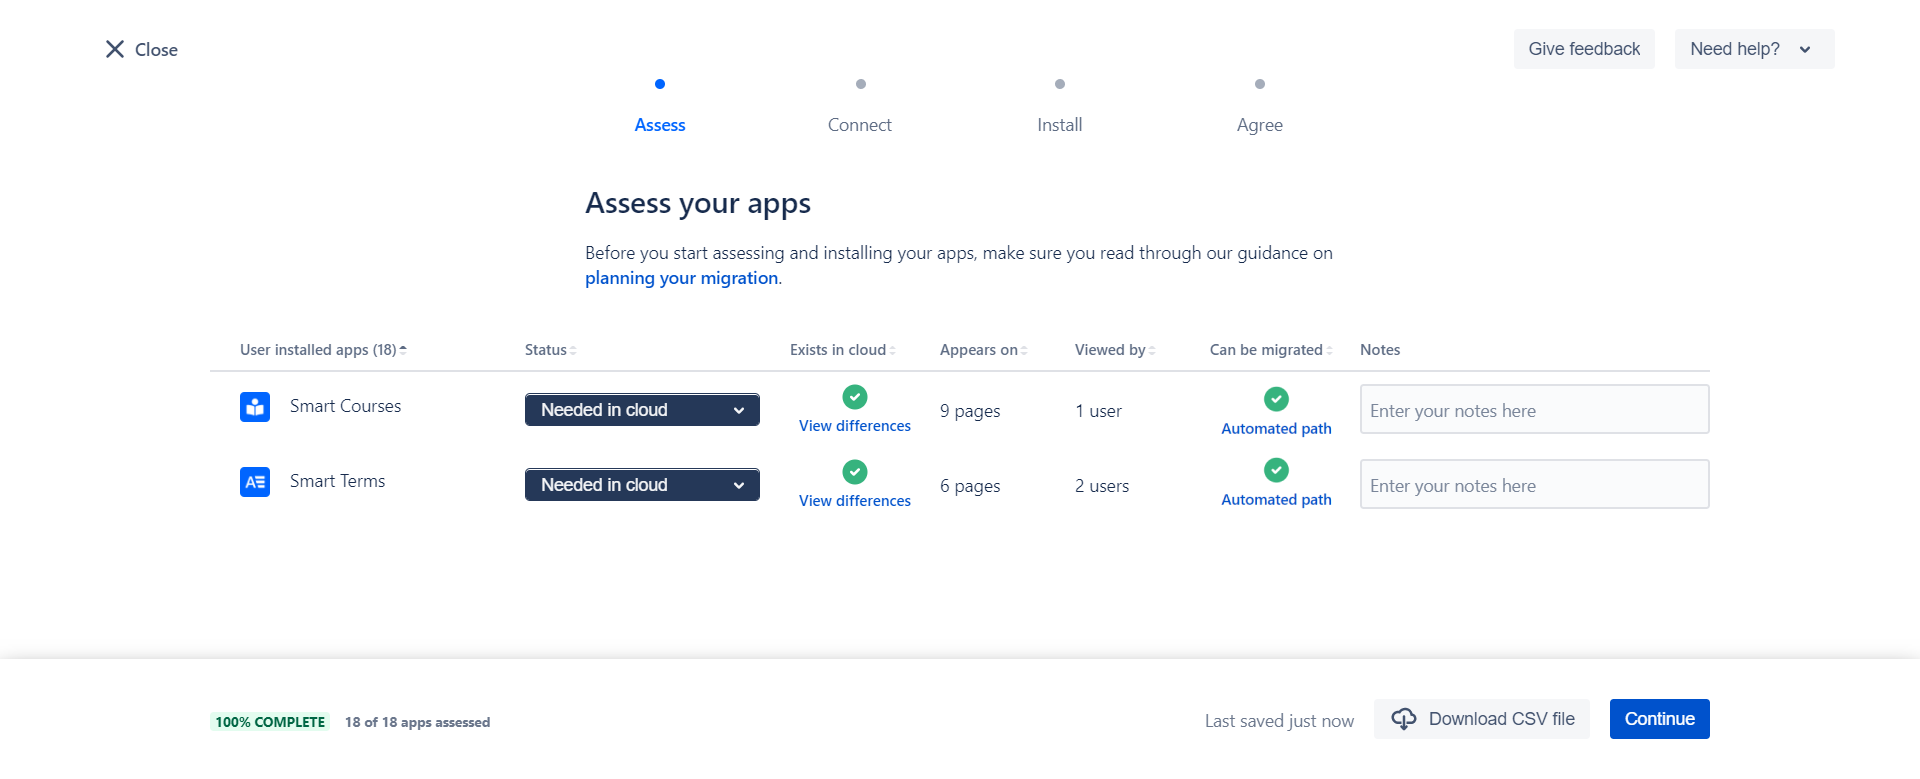Viewport: 1920px width, 779px height.
Task: Click the 2 users value
Action: coord(1102,486)
